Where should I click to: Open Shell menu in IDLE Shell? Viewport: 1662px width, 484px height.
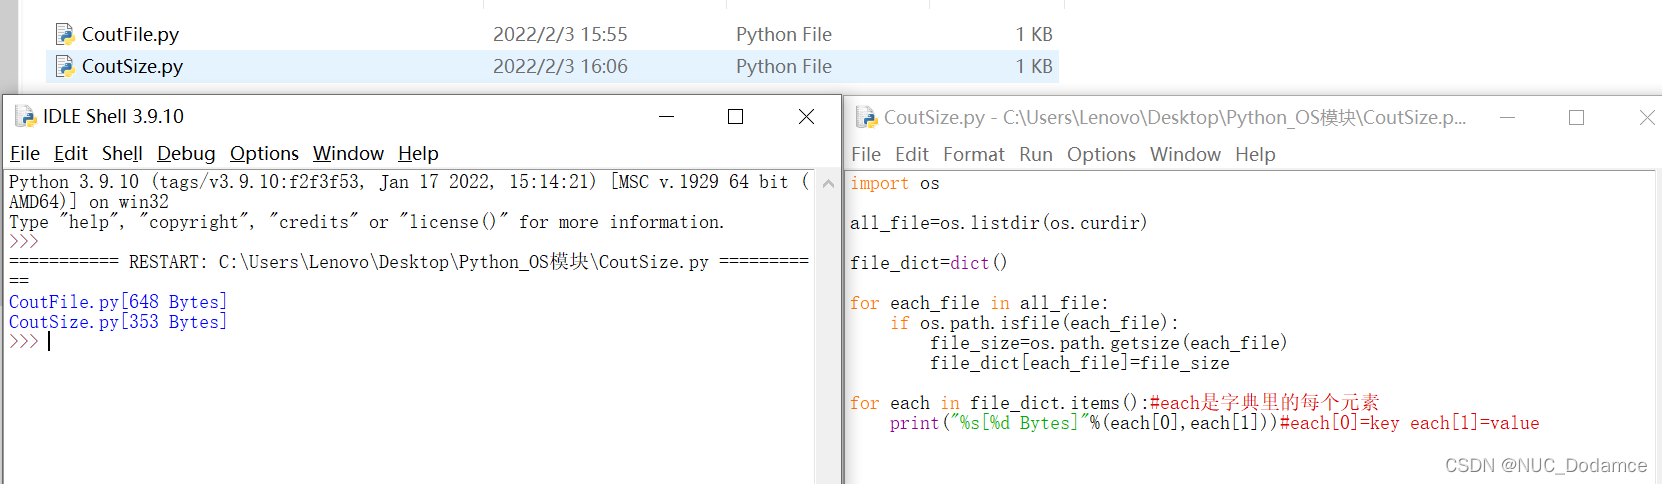(x=122, y=153)
